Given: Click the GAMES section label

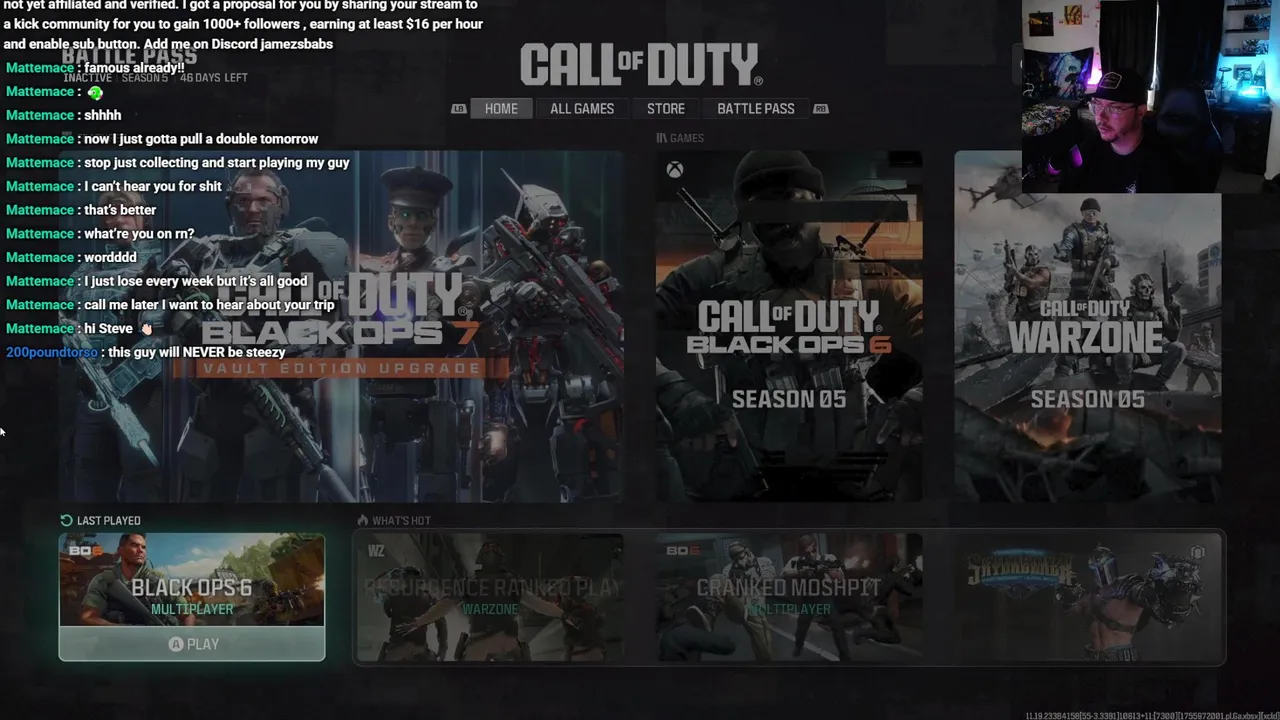Looking at the screenshot, I should tap(687, 138).
